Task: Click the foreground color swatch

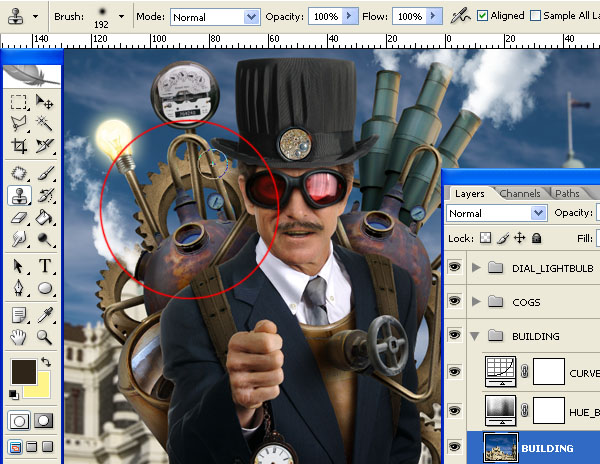Action: tap(23, 371)
